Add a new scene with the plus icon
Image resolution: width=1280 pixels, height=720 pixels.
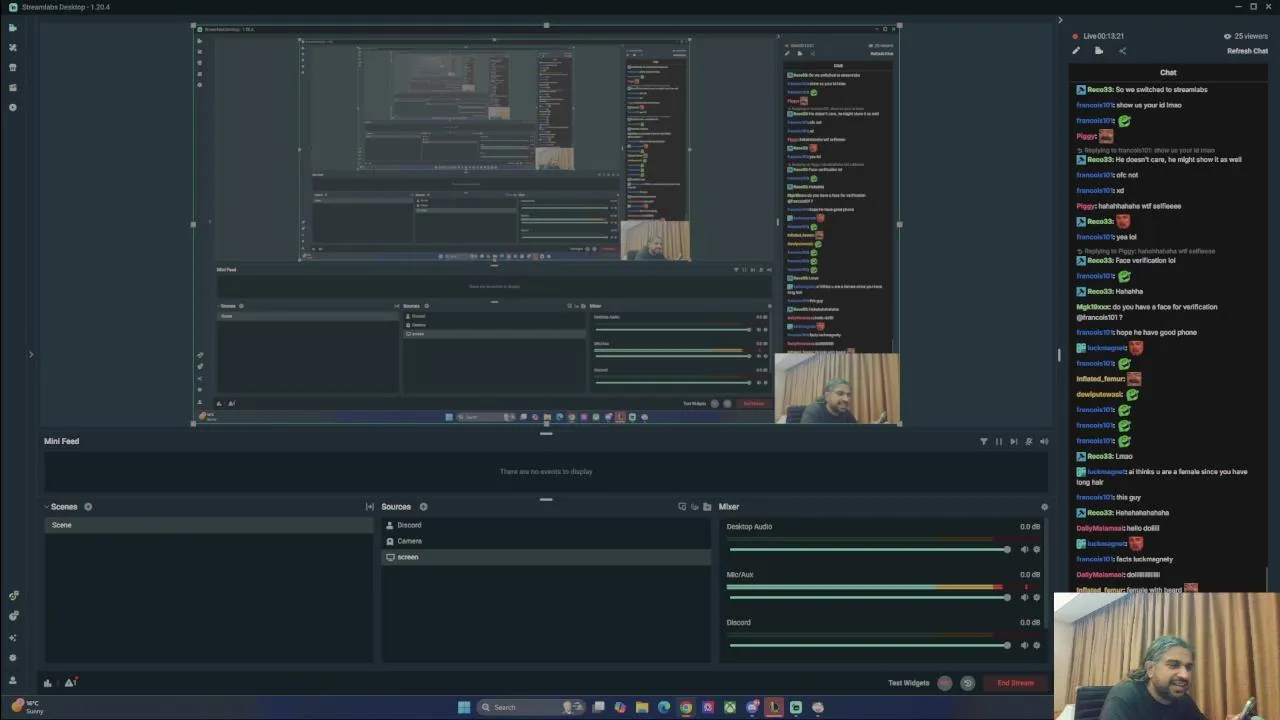[x=88, y=507]
